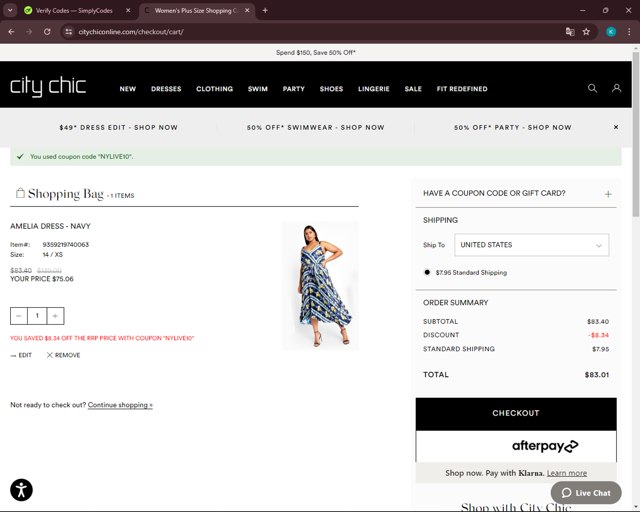Reload the page
The image size is (640, 512).
coord(47,32)
